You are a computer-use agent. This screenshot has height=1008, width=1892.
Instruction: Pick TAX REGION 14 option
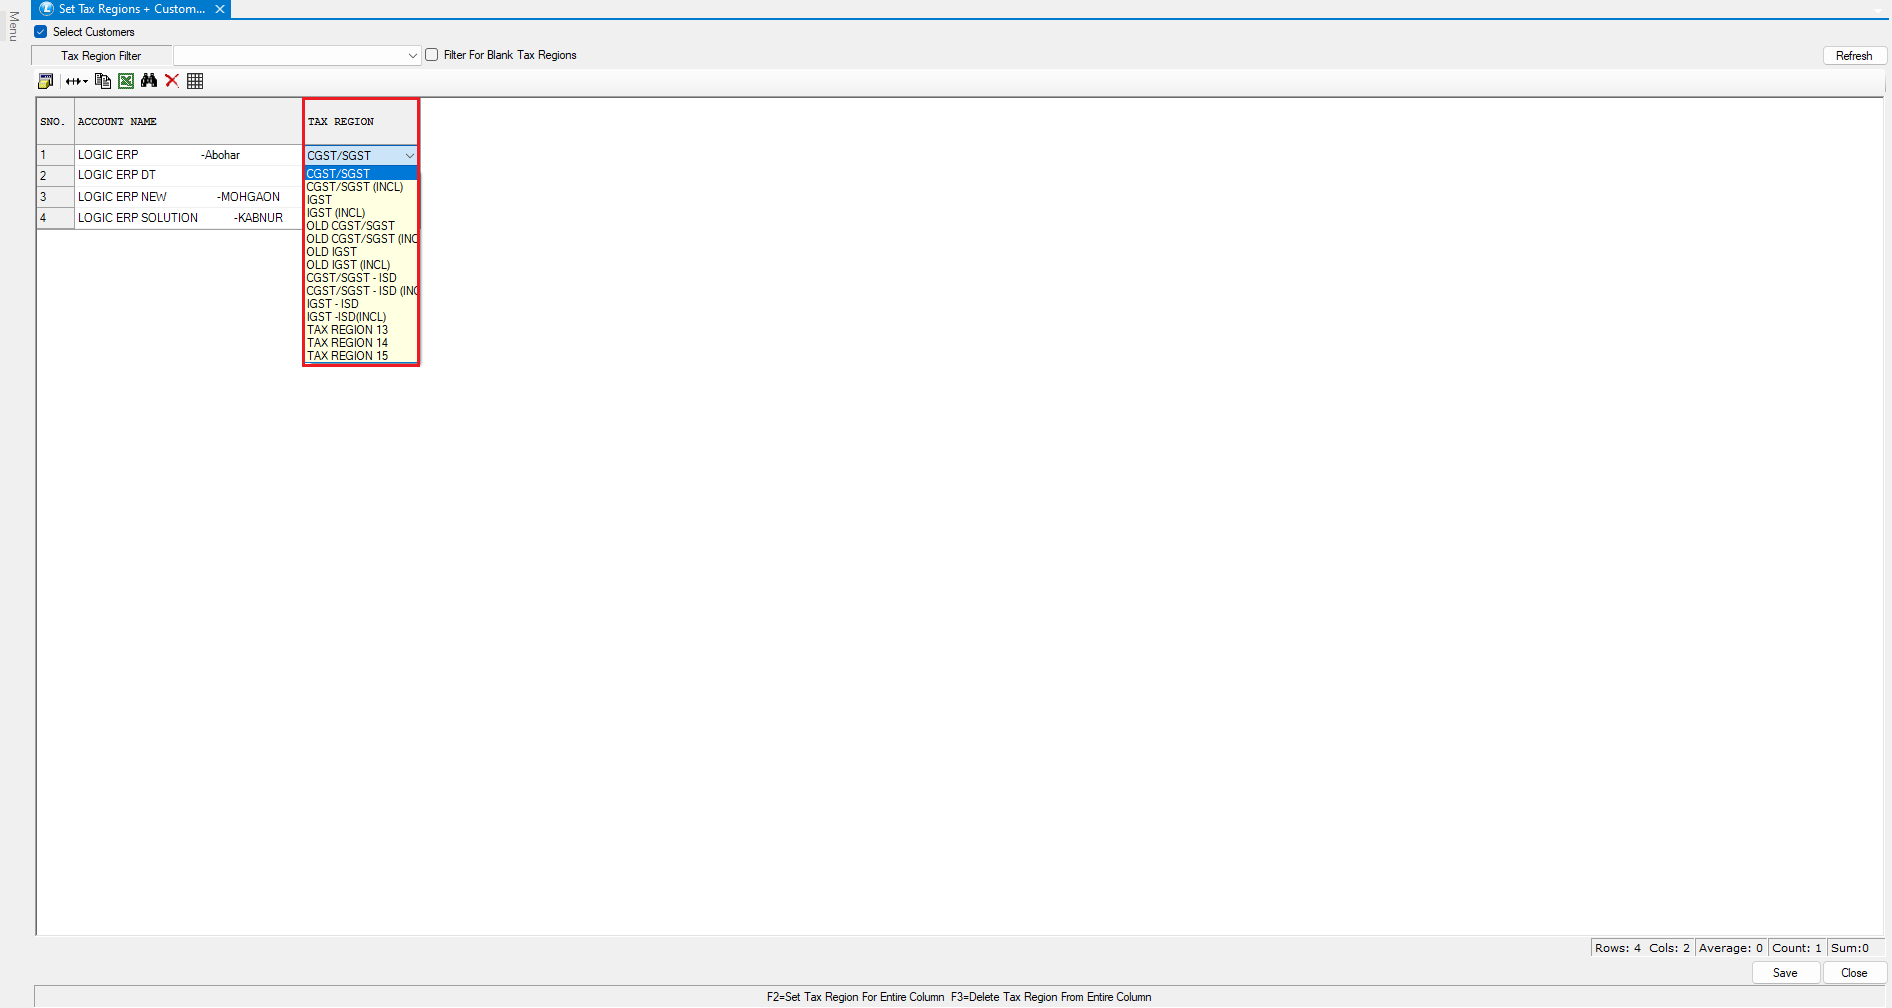pos(347,343)
